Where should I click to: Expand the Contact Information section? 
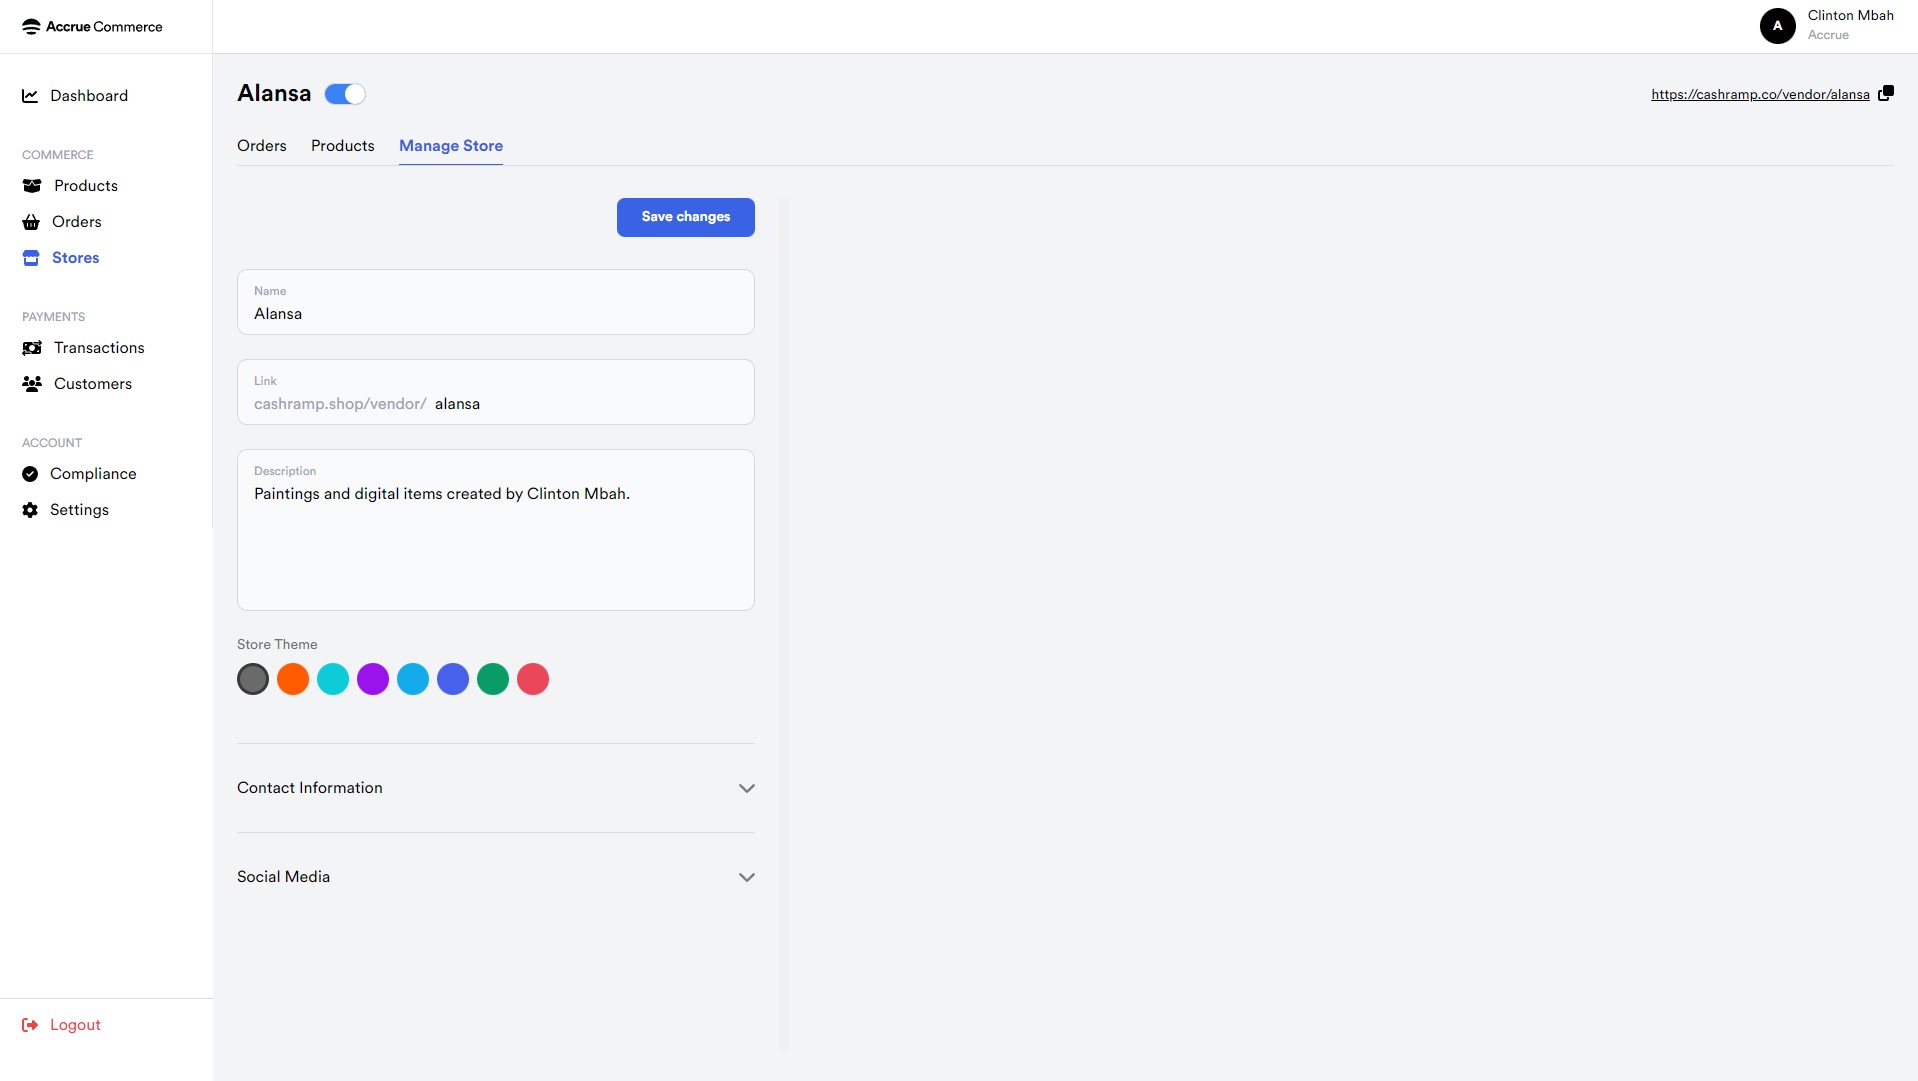tap(747, 788)
